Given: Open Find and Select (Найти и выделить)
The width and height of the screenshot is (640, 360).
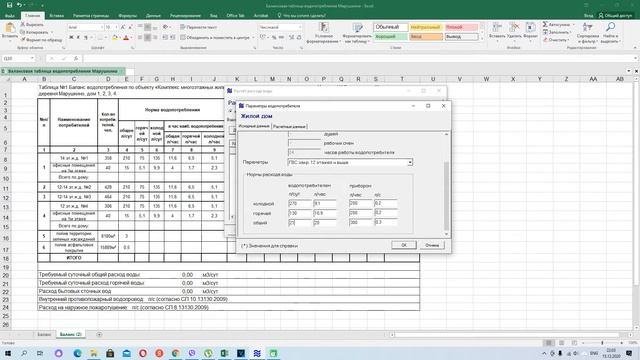Looking at the screenshot, I should 611,33.
